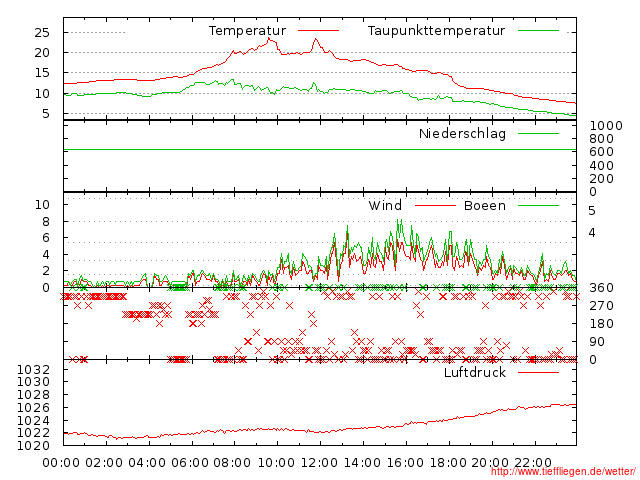The width and height of the screenshot is (640, 480).
Task: Click the 08:00 time axis label
Action: (x=232, y=463)
